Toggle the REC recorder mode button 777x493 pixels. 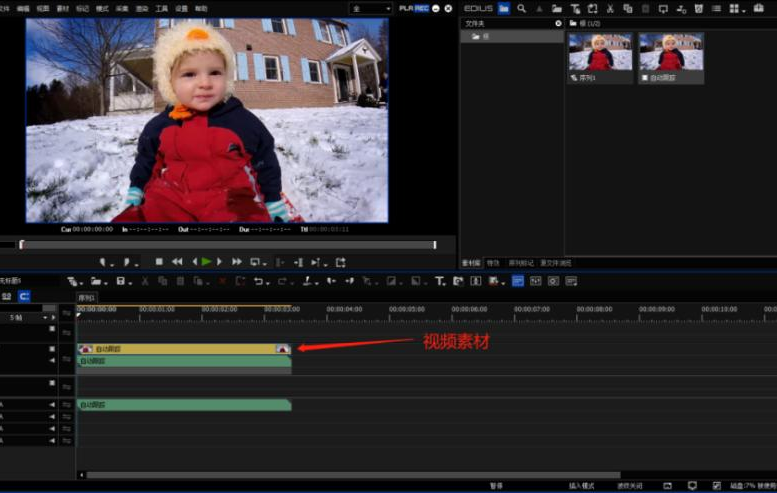coord(421,8)
